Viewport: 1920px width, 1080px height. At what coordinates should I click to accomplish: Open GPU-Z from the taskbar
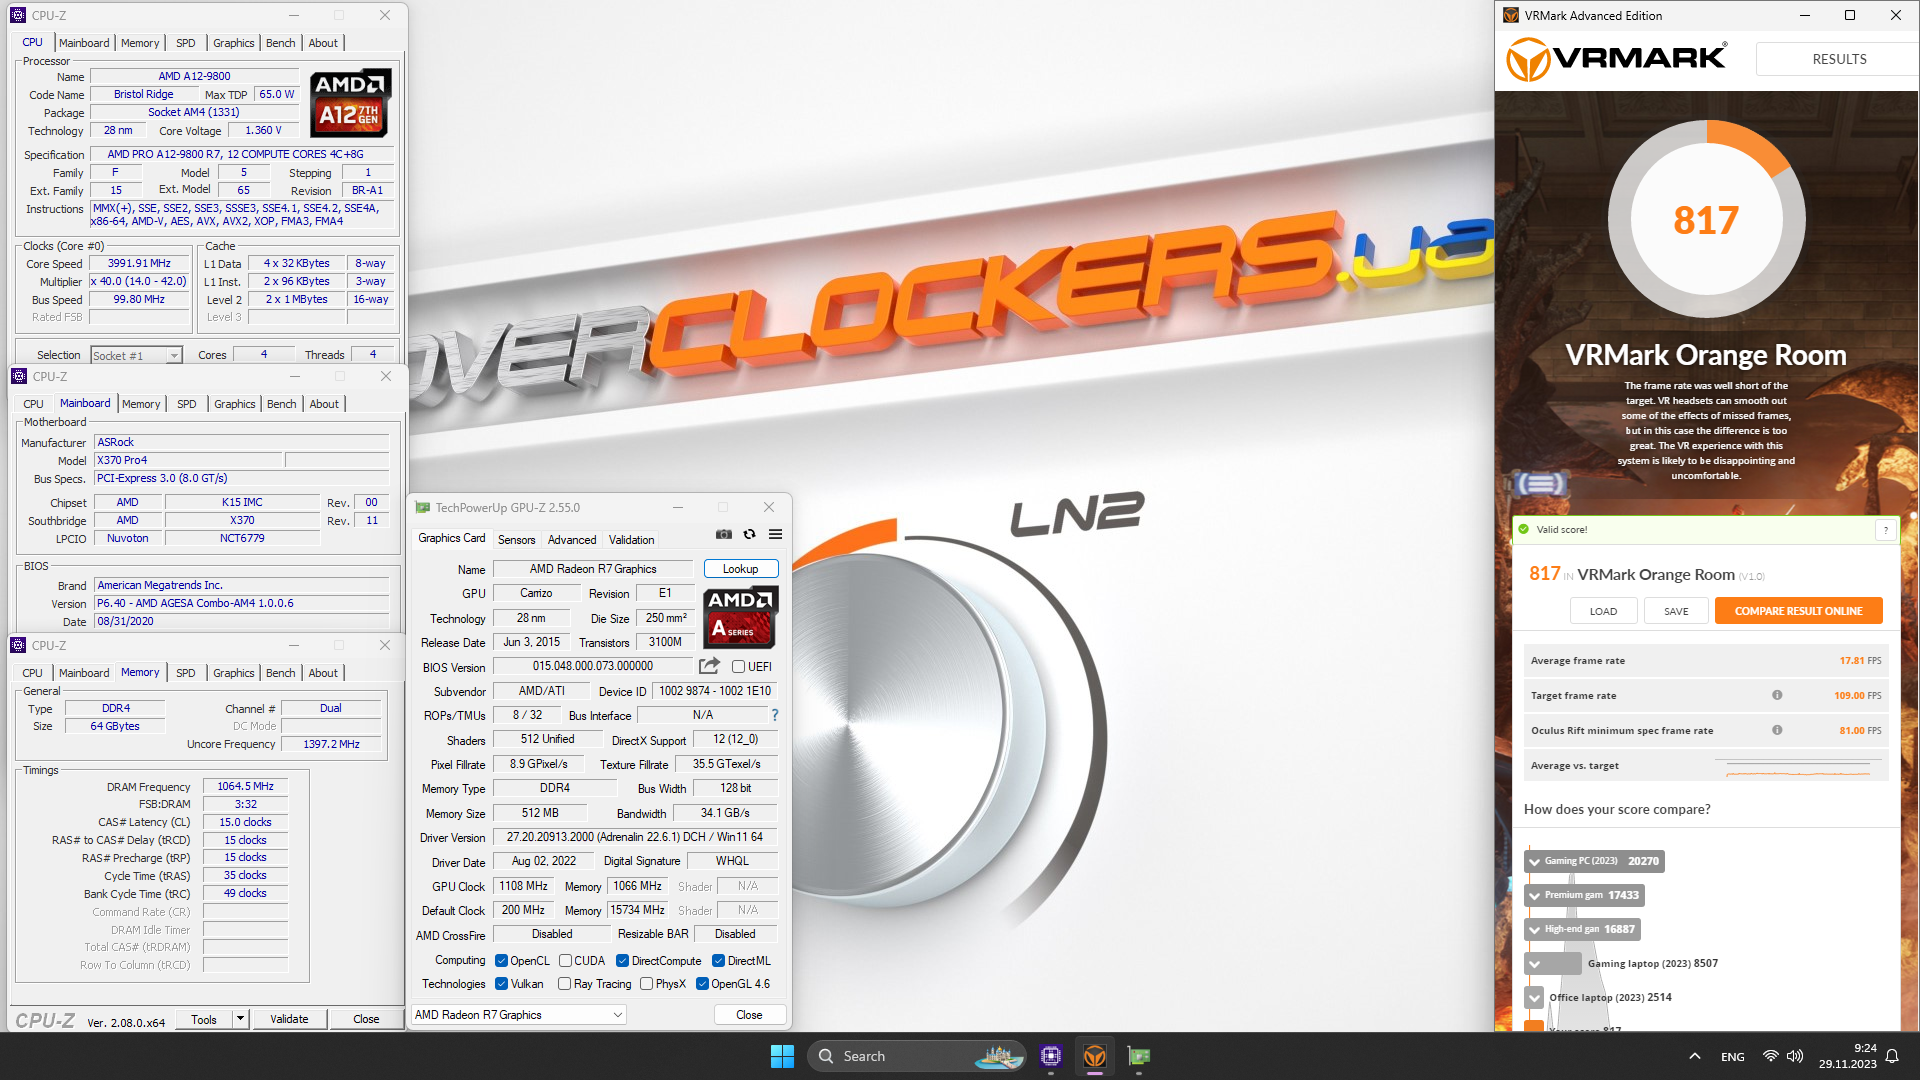[x=1139, y=1056]
